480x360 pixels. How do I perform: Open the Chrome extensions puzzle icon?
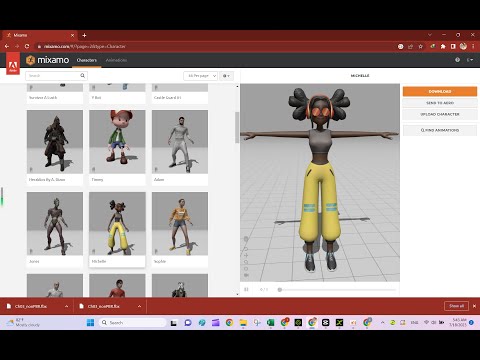(443, 46)
